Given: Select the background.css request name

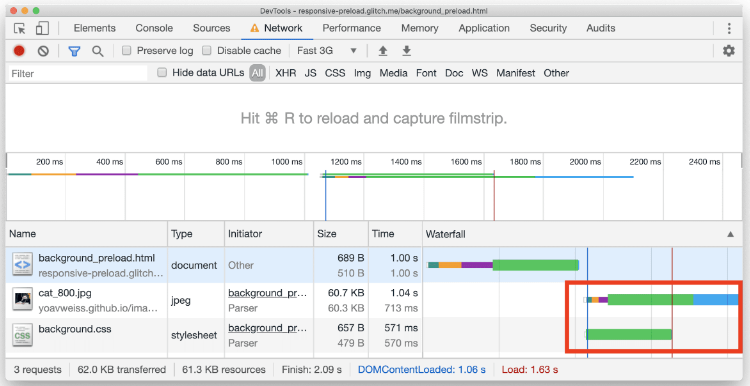Looking at the screenshot, I should coord(75,329).
